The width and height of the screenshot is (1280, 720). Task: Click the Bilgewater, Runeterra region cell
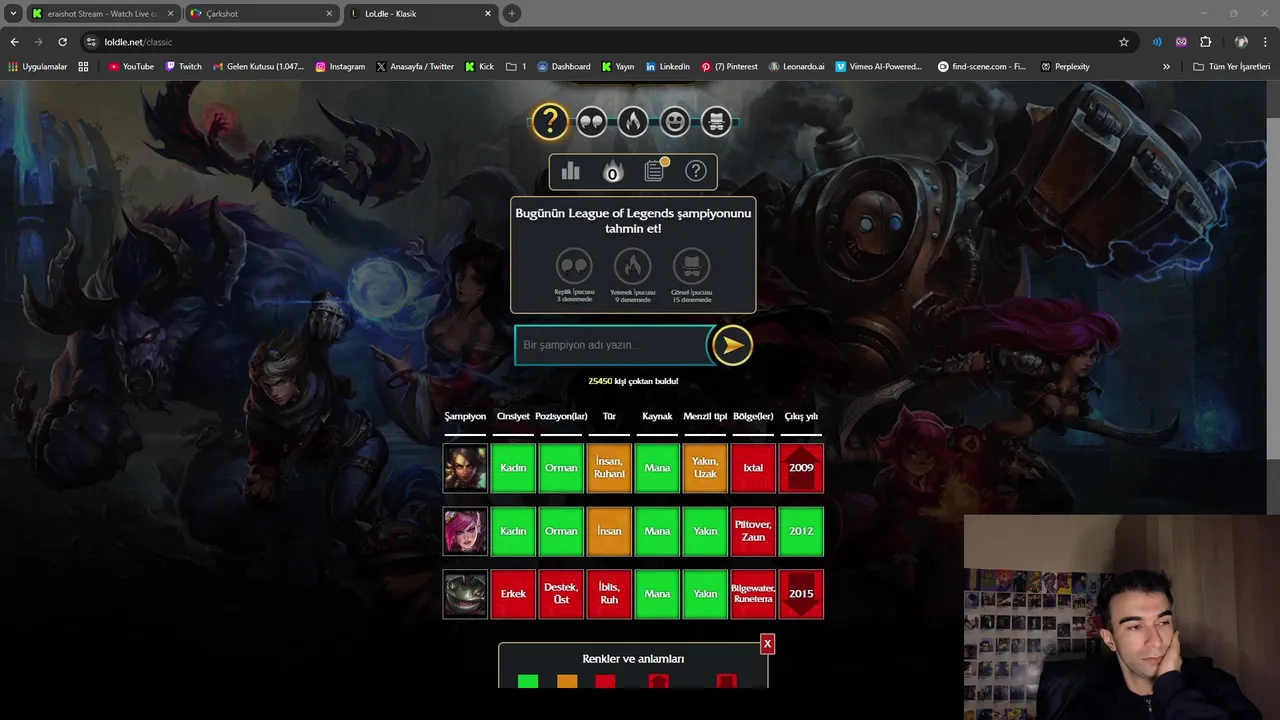[753, 594]
